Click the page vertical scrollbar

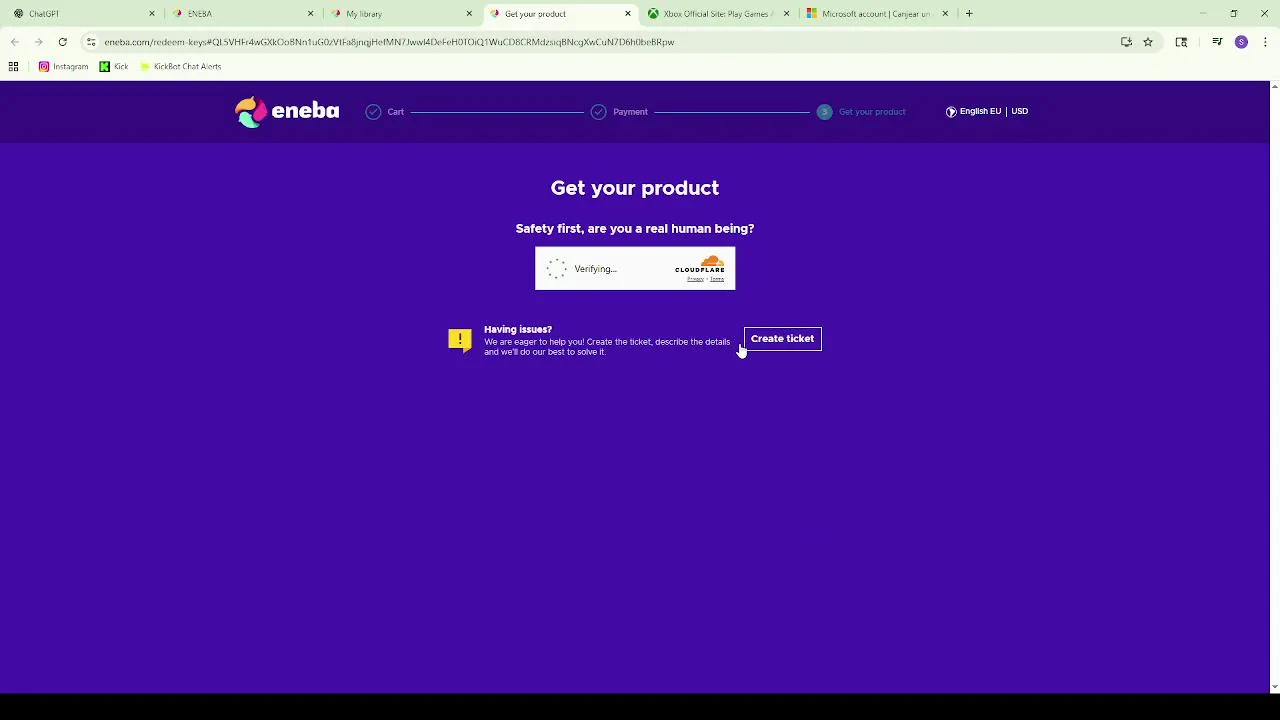(1274, 387)
